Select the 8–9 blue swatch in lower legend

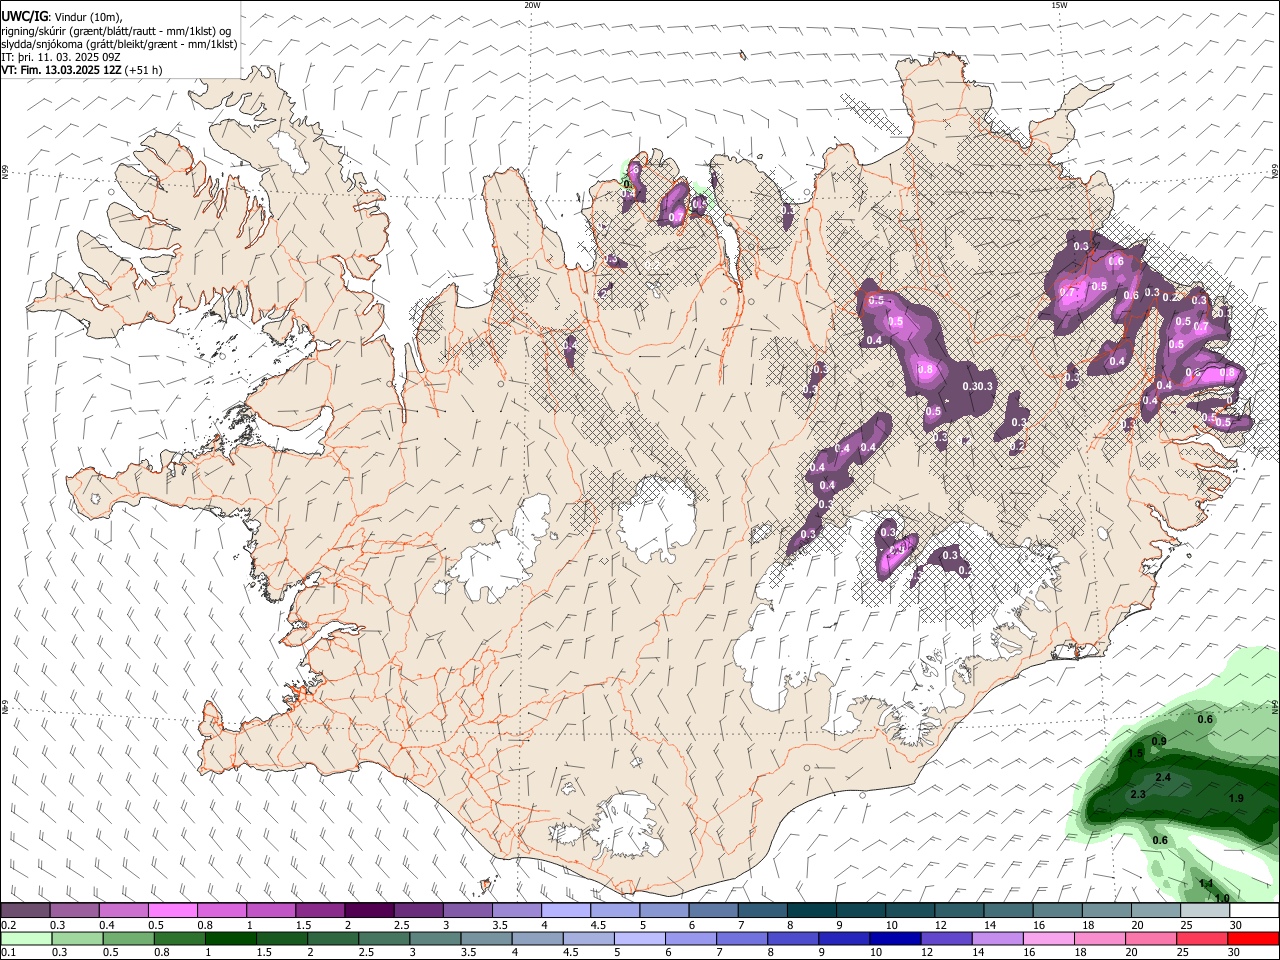click(x=793, y=939)
